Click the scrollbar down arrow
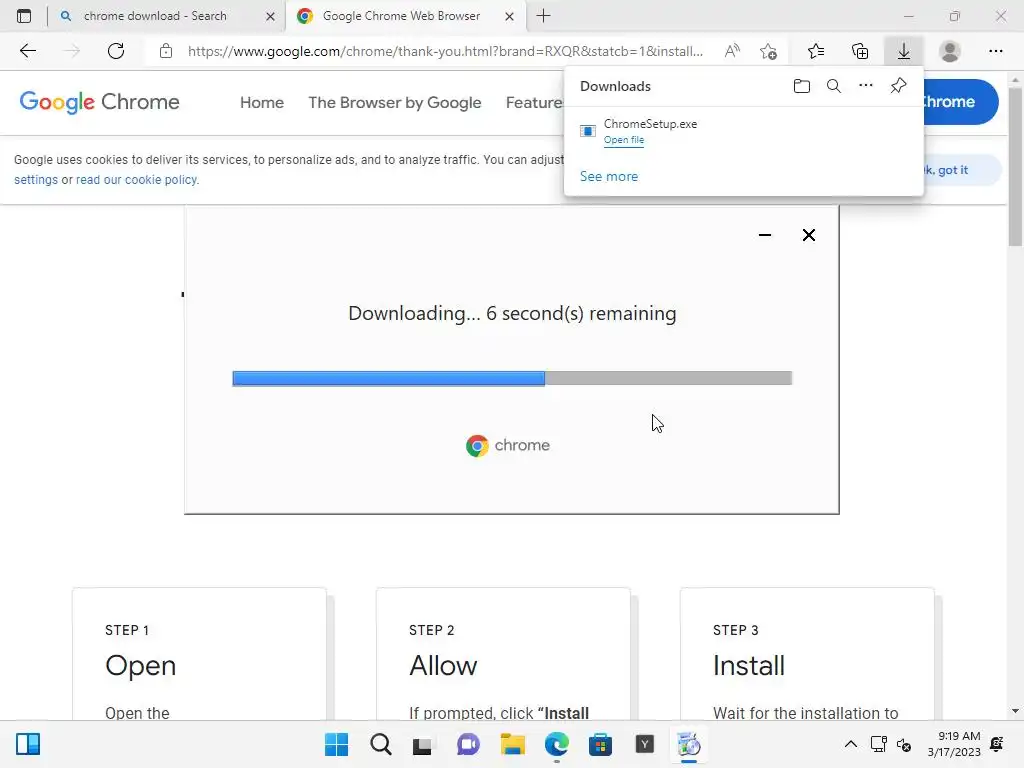 tap(1015, 711)
